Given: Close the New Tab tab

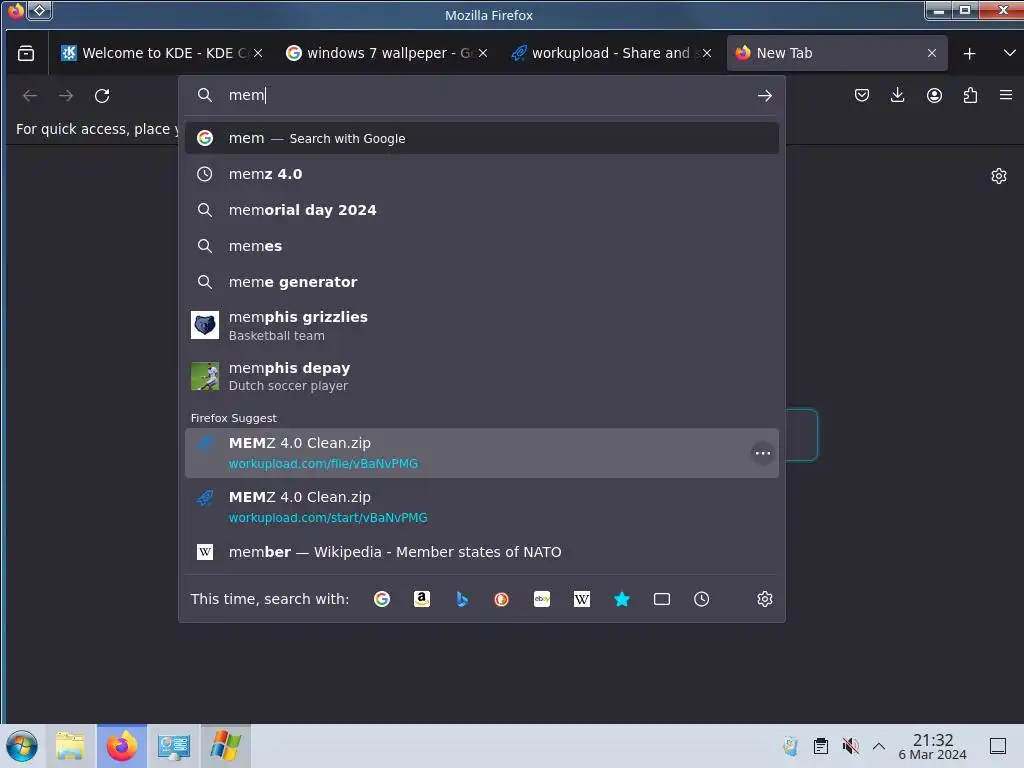Looking at the screenshot, I should click(x=932, y=54).
